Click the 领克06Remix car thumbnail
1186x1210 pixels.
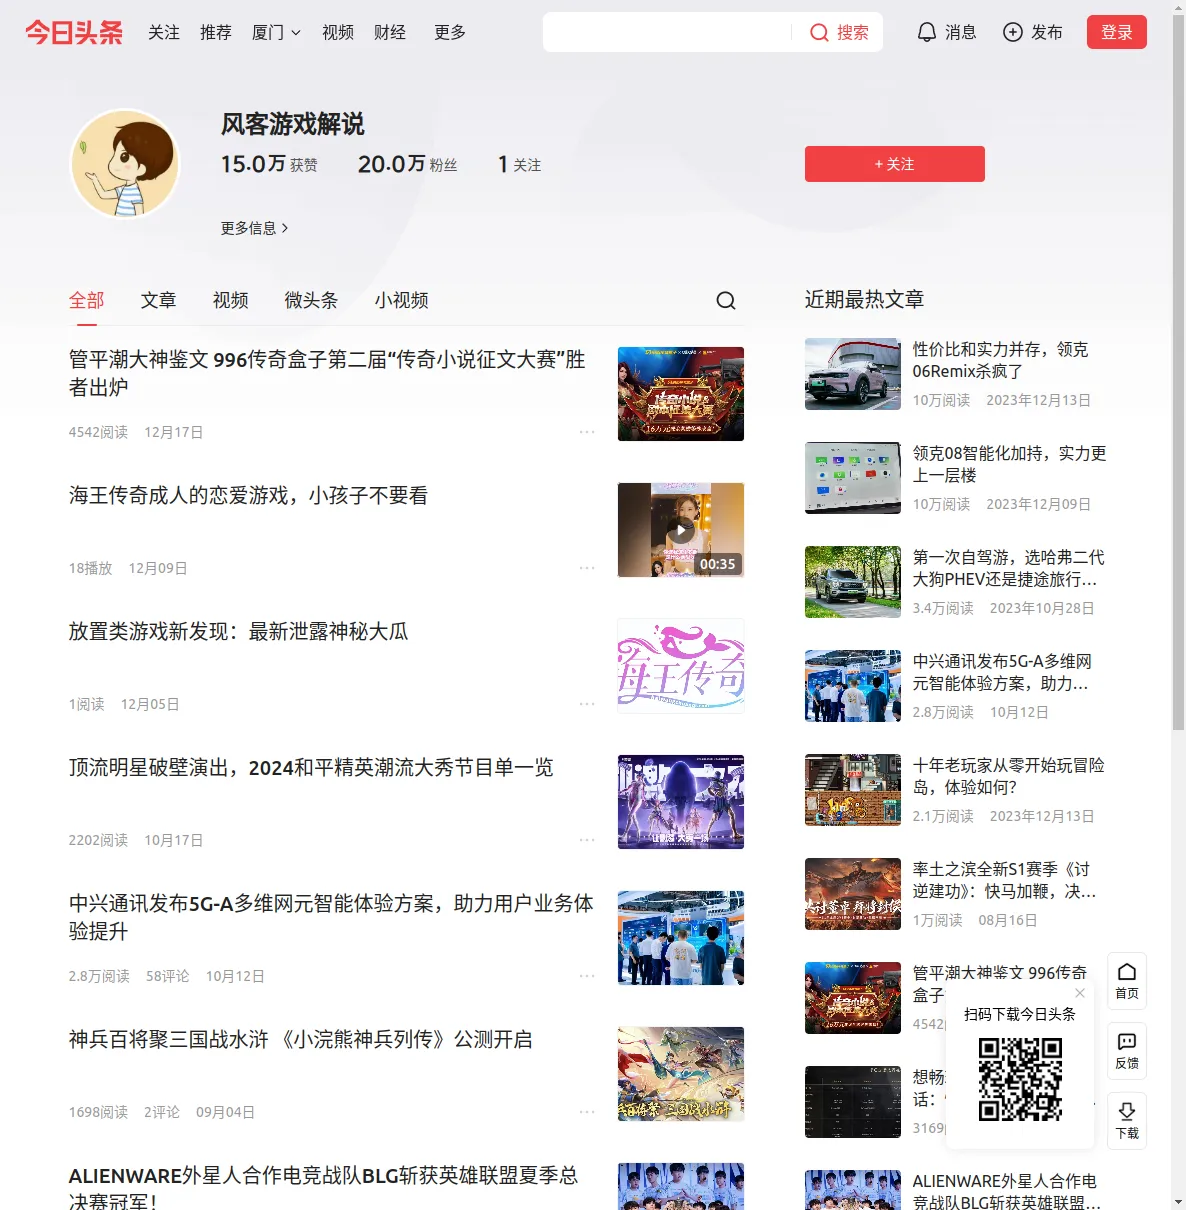(853, 374)
